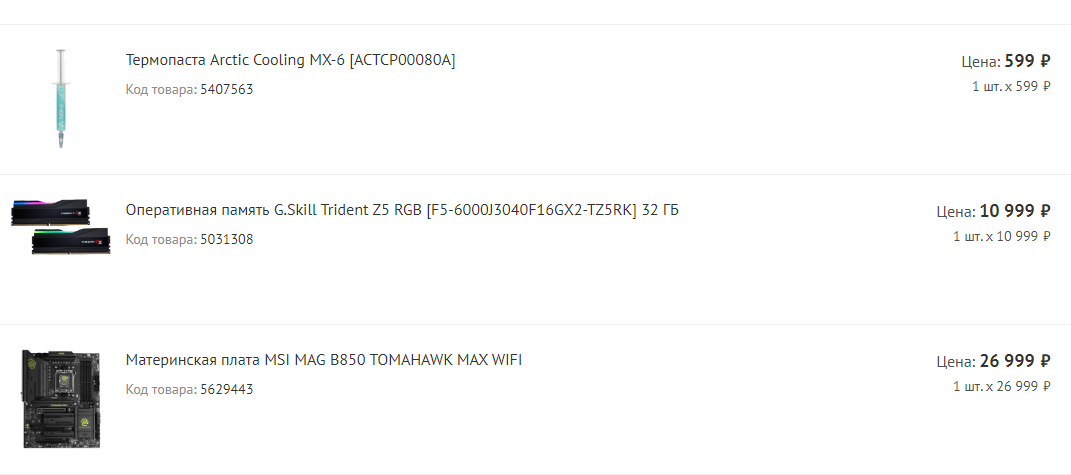Click product code number 5031308
This screenshot has width=1071, height=475.
pos(227,240)
